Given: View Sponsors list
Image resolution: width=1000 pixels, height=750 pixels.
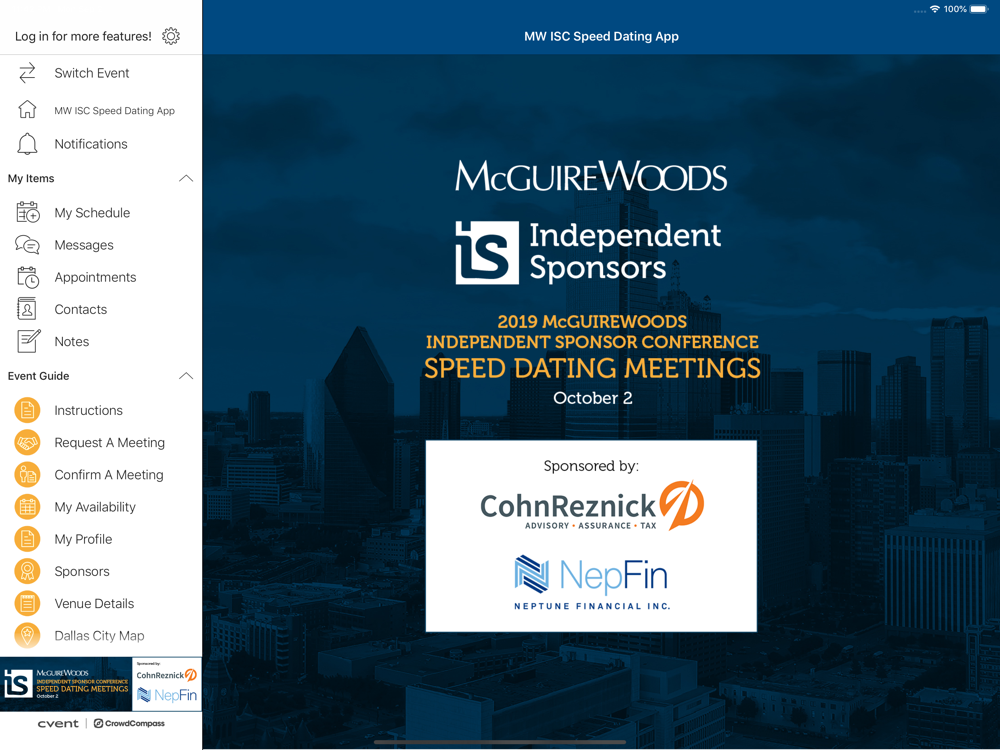Looking at the screenshot, I should coord(101,571).
